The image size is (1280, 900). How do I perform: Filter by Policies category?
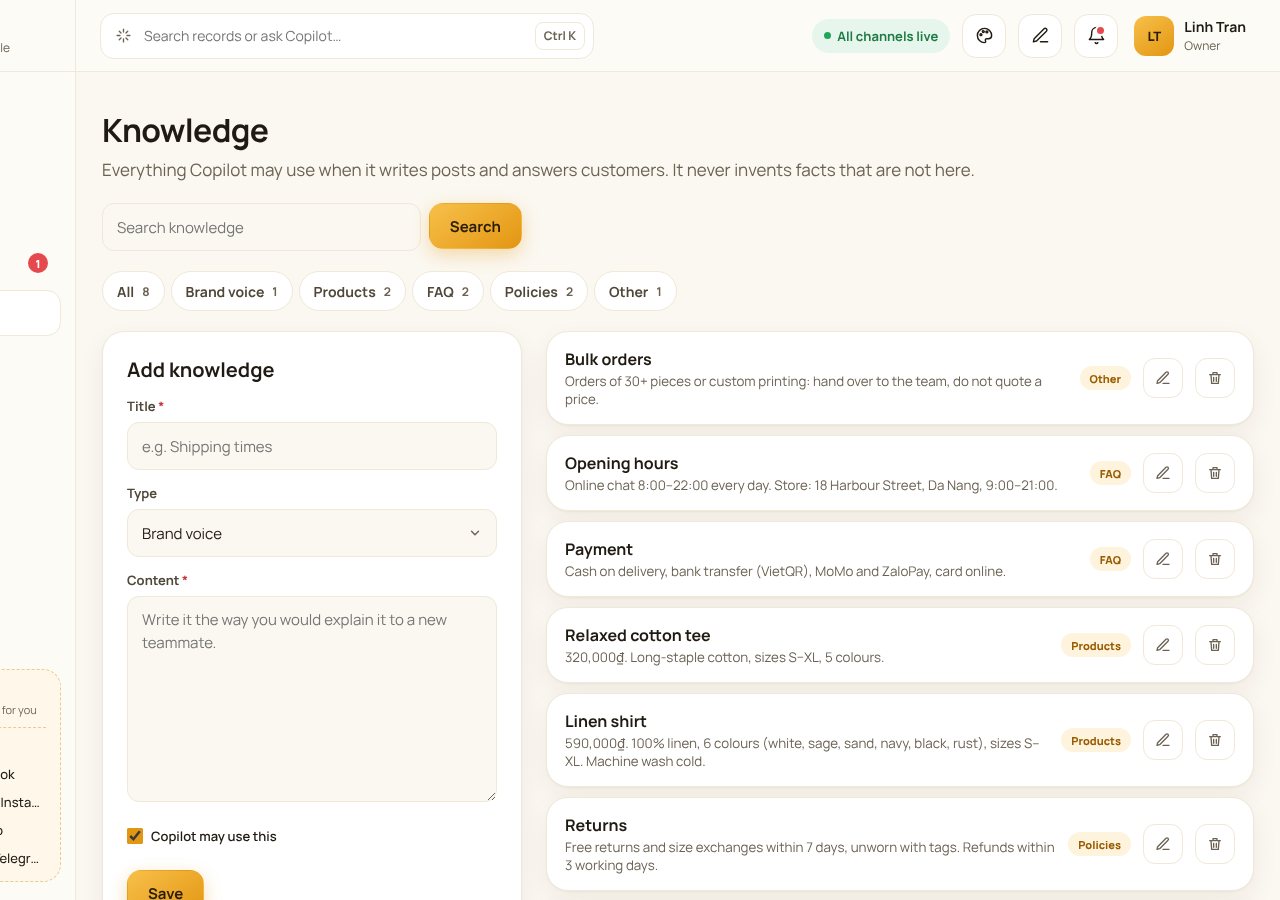coord(539,292)
